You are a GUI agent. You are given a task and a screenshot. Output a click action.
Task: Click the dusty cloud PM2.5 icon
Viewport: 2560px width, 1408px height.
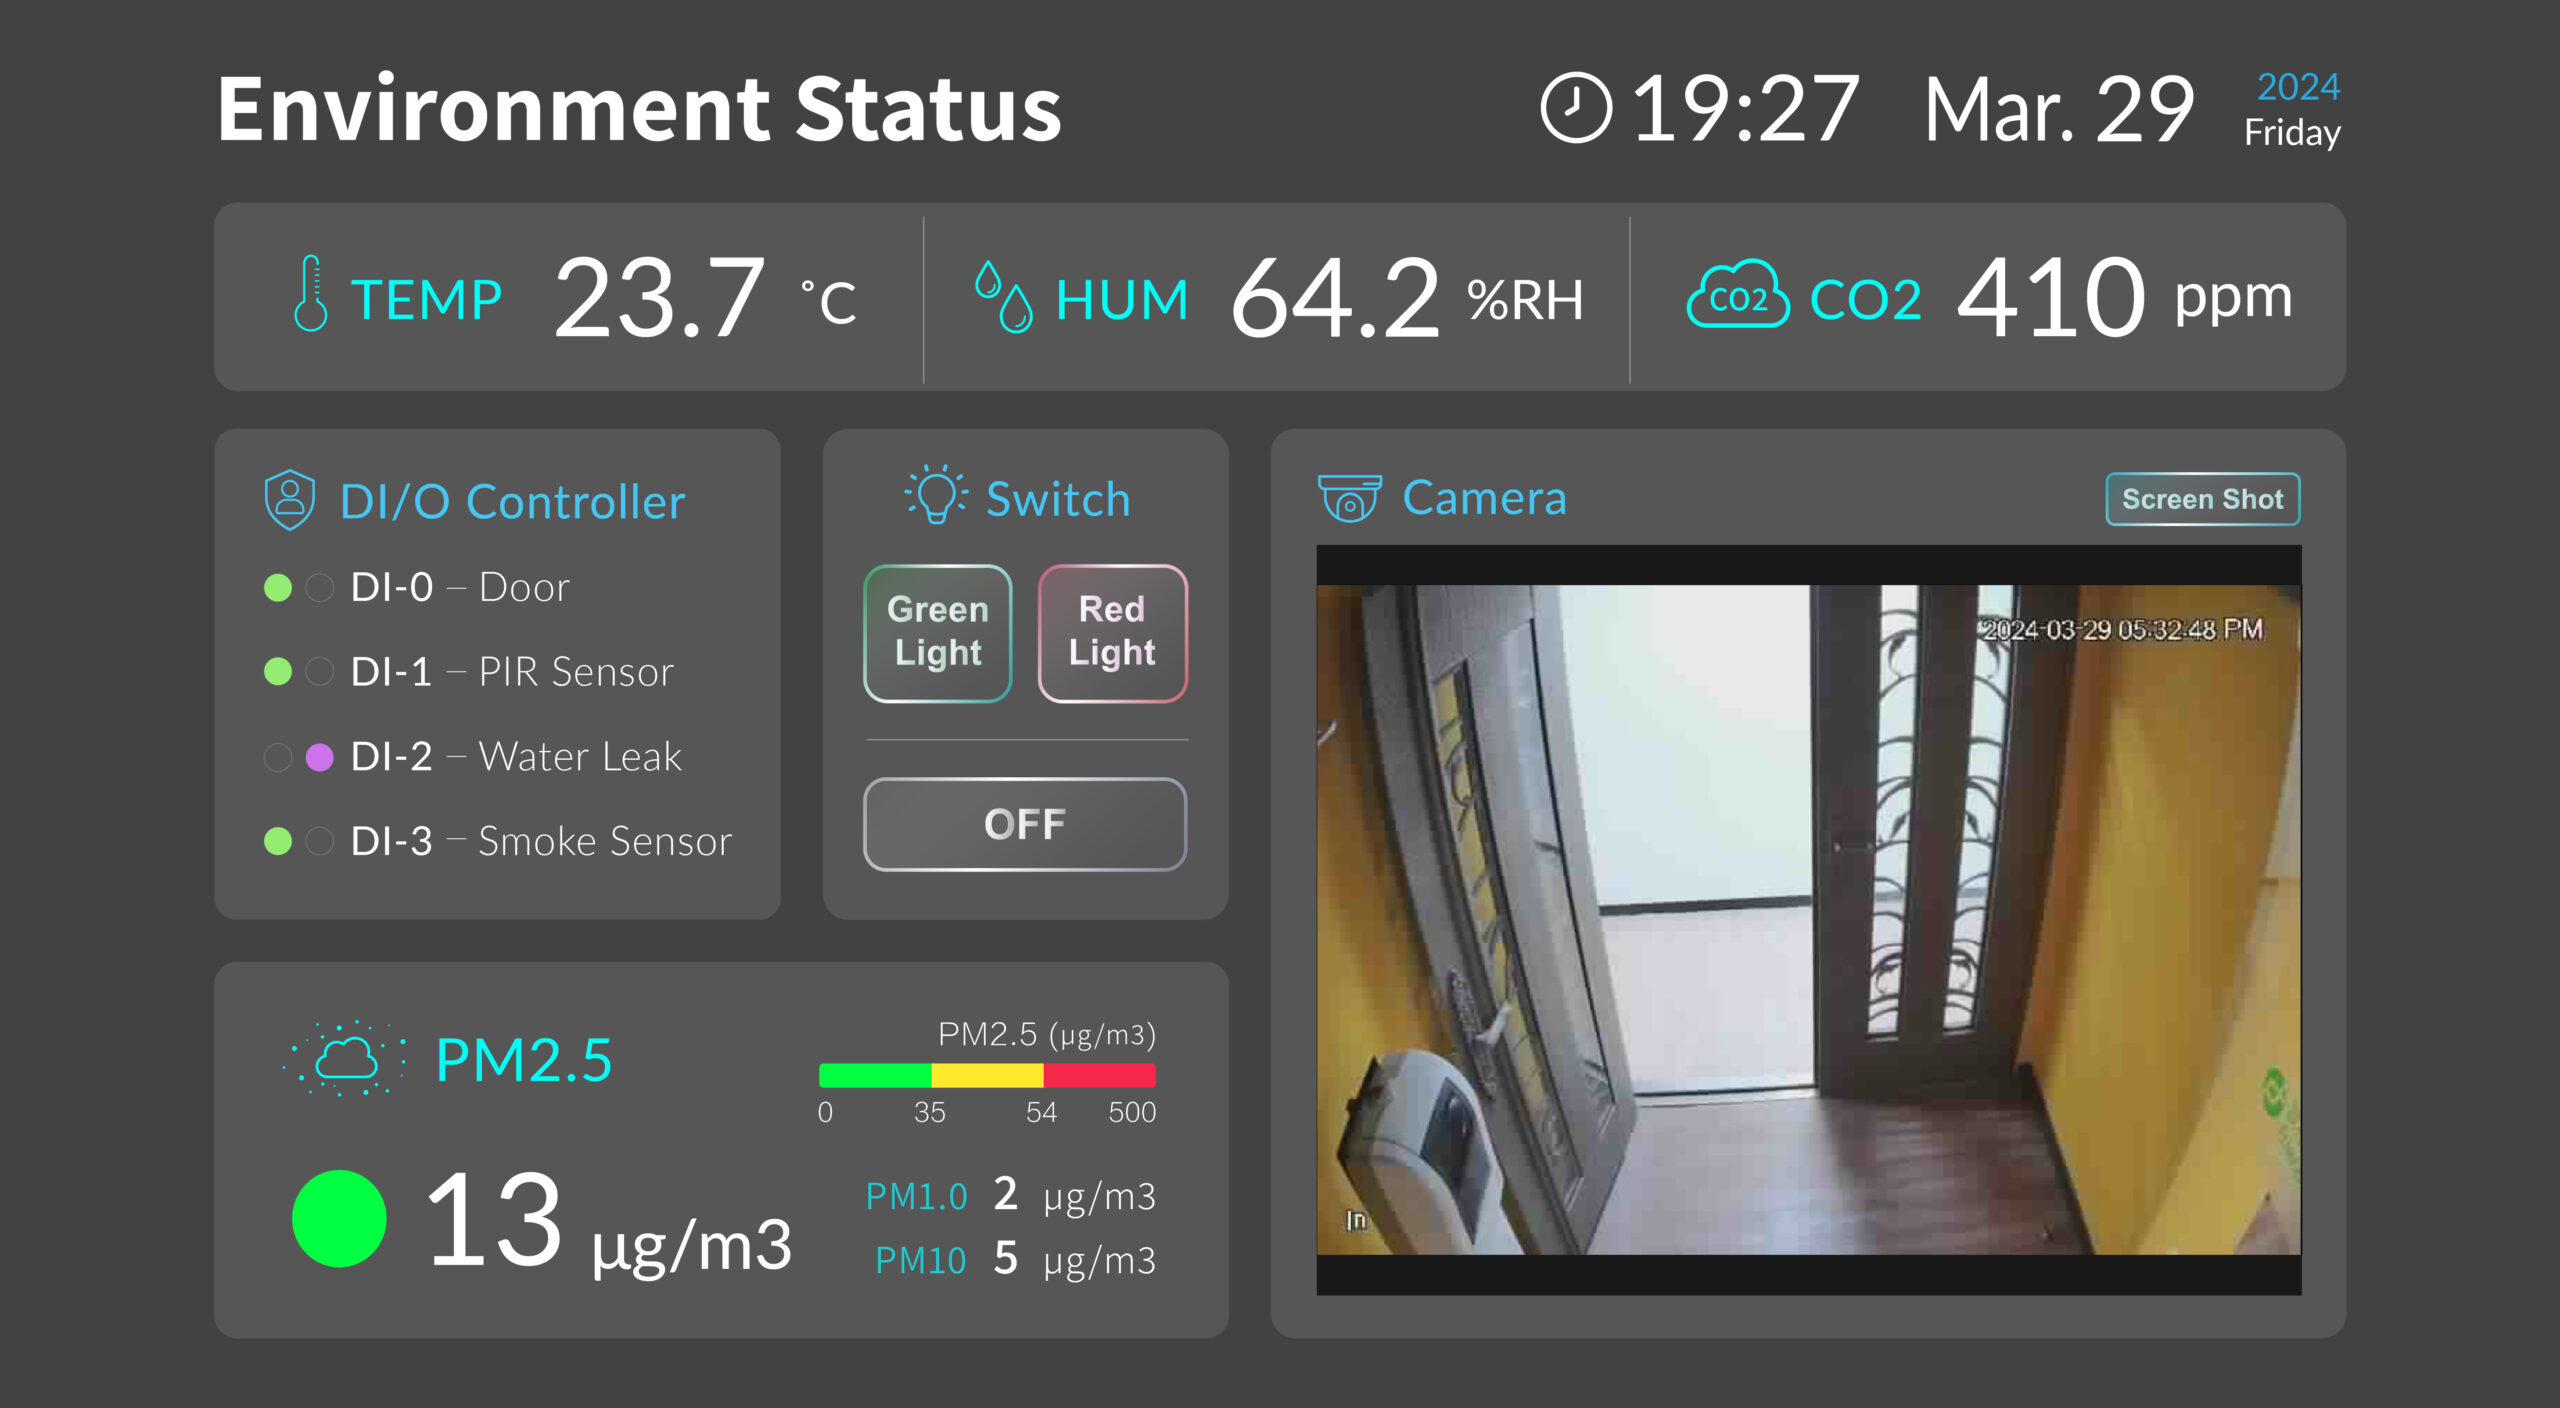click(345, 1059)
